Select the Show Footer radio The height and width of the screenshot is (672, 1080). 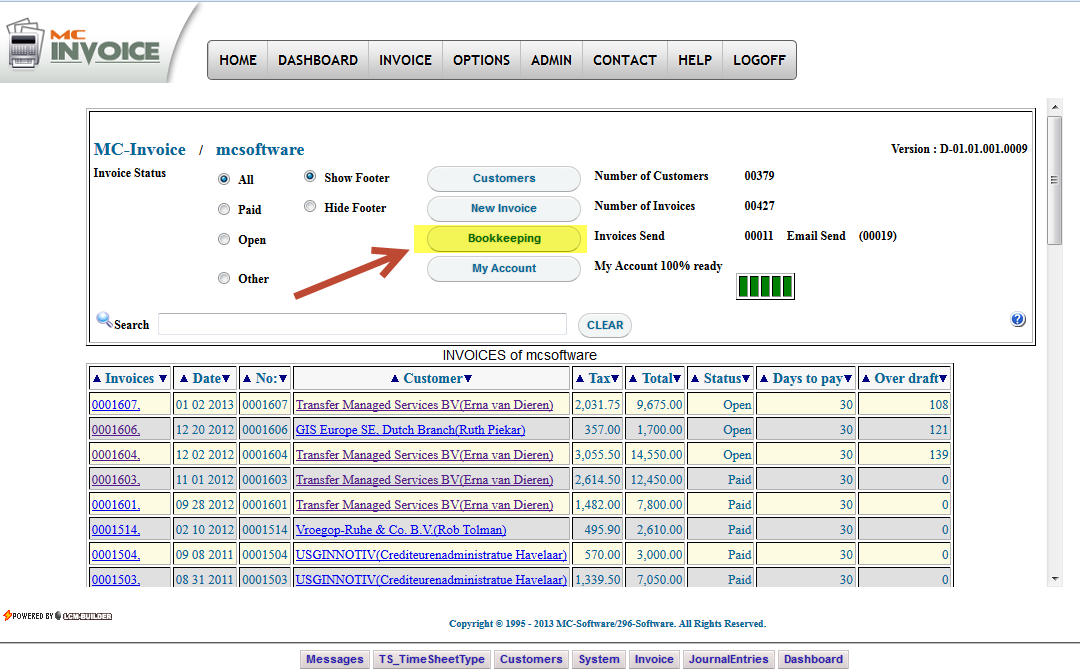click(310, 176)
